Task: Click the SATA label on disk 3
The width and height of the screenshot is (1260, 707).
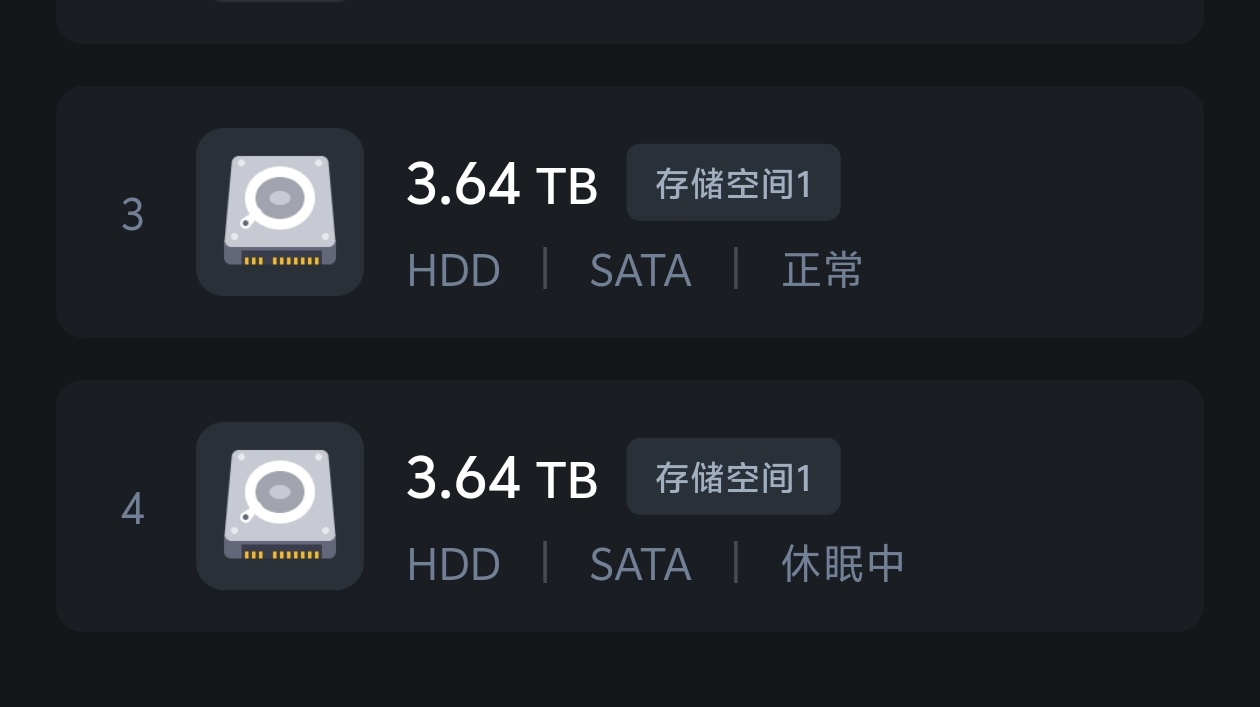Action: pos(640,271)
